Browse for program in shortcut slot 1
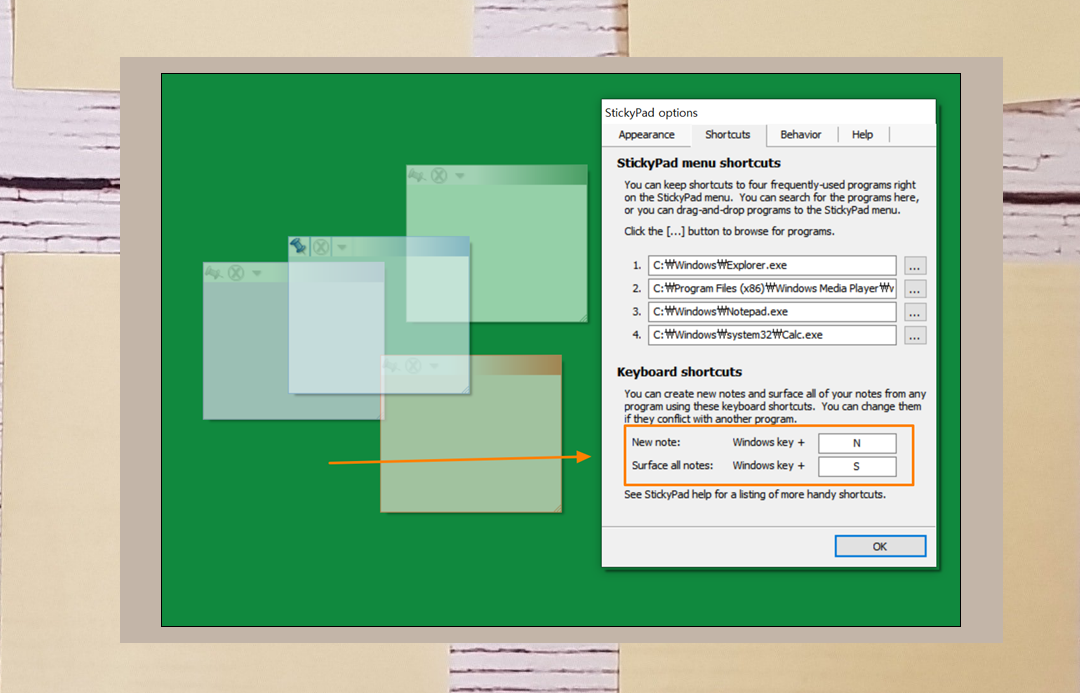Viewport: 1080px width, 693px height. point(915,265)
